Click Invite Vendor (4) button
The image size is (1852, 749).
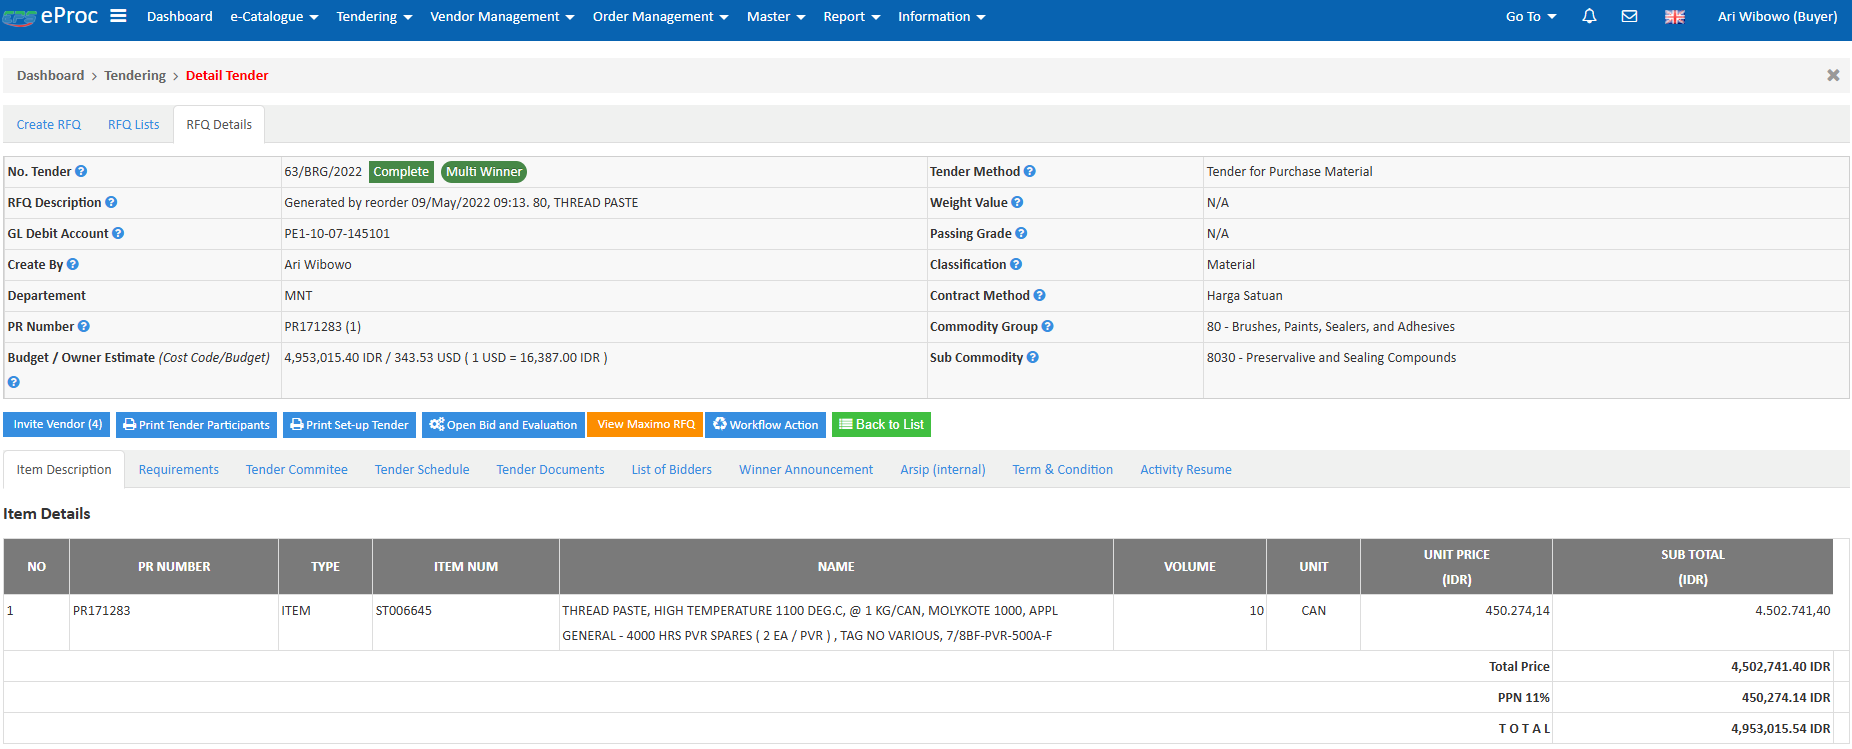point(57,425)
